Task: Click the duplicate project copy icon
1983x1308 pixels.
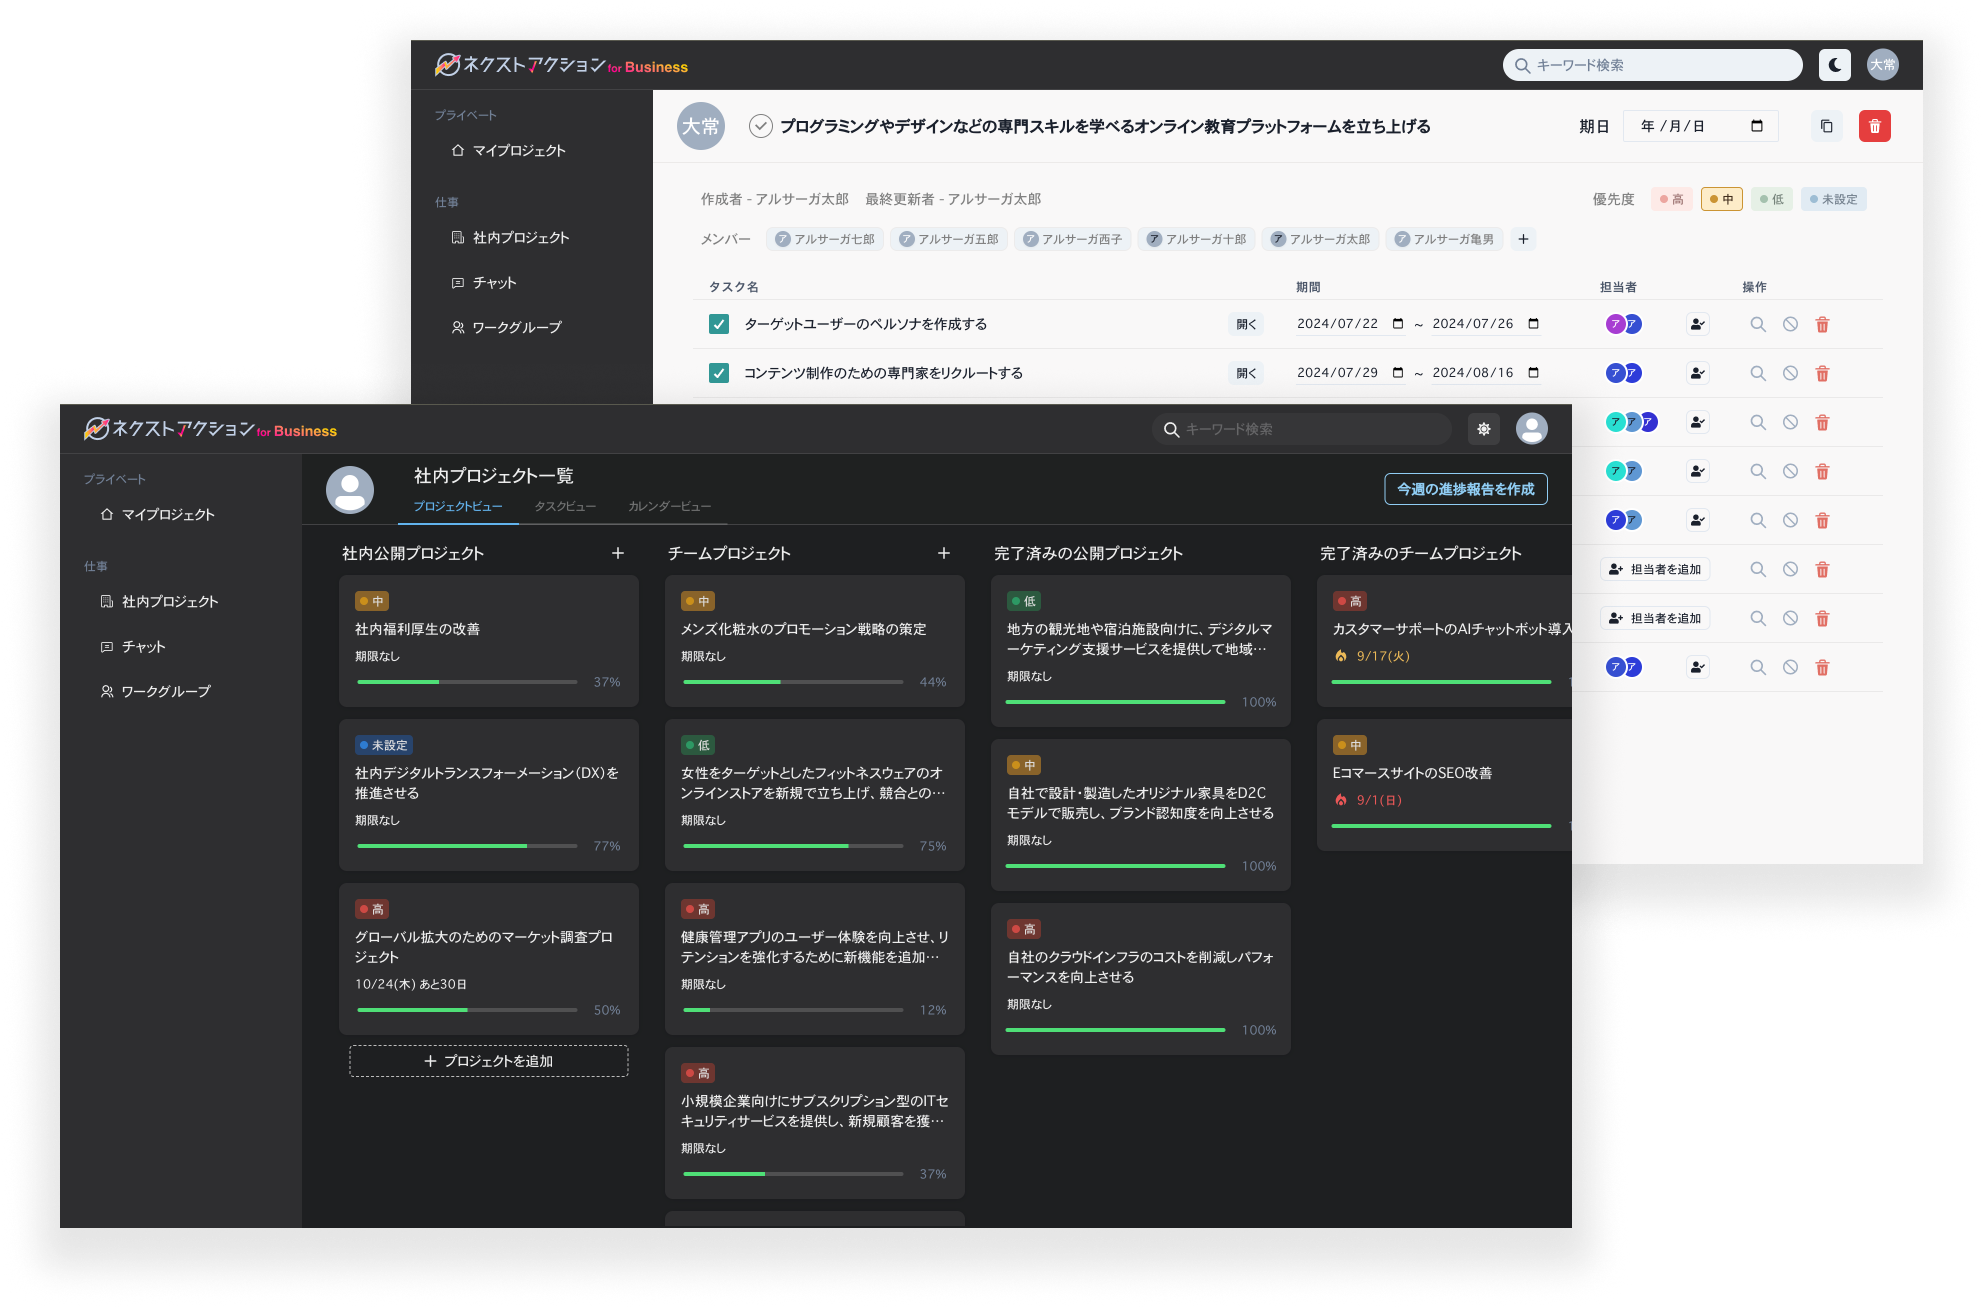Action: tap(1826, 126)
